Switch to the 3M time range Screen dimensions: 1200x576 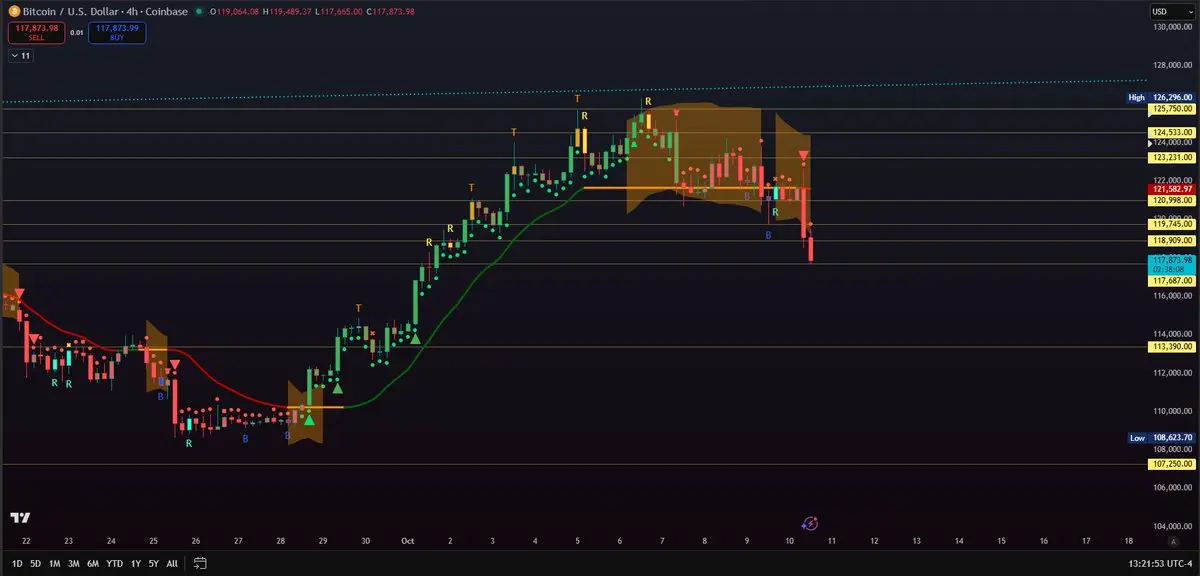[74, 563]
